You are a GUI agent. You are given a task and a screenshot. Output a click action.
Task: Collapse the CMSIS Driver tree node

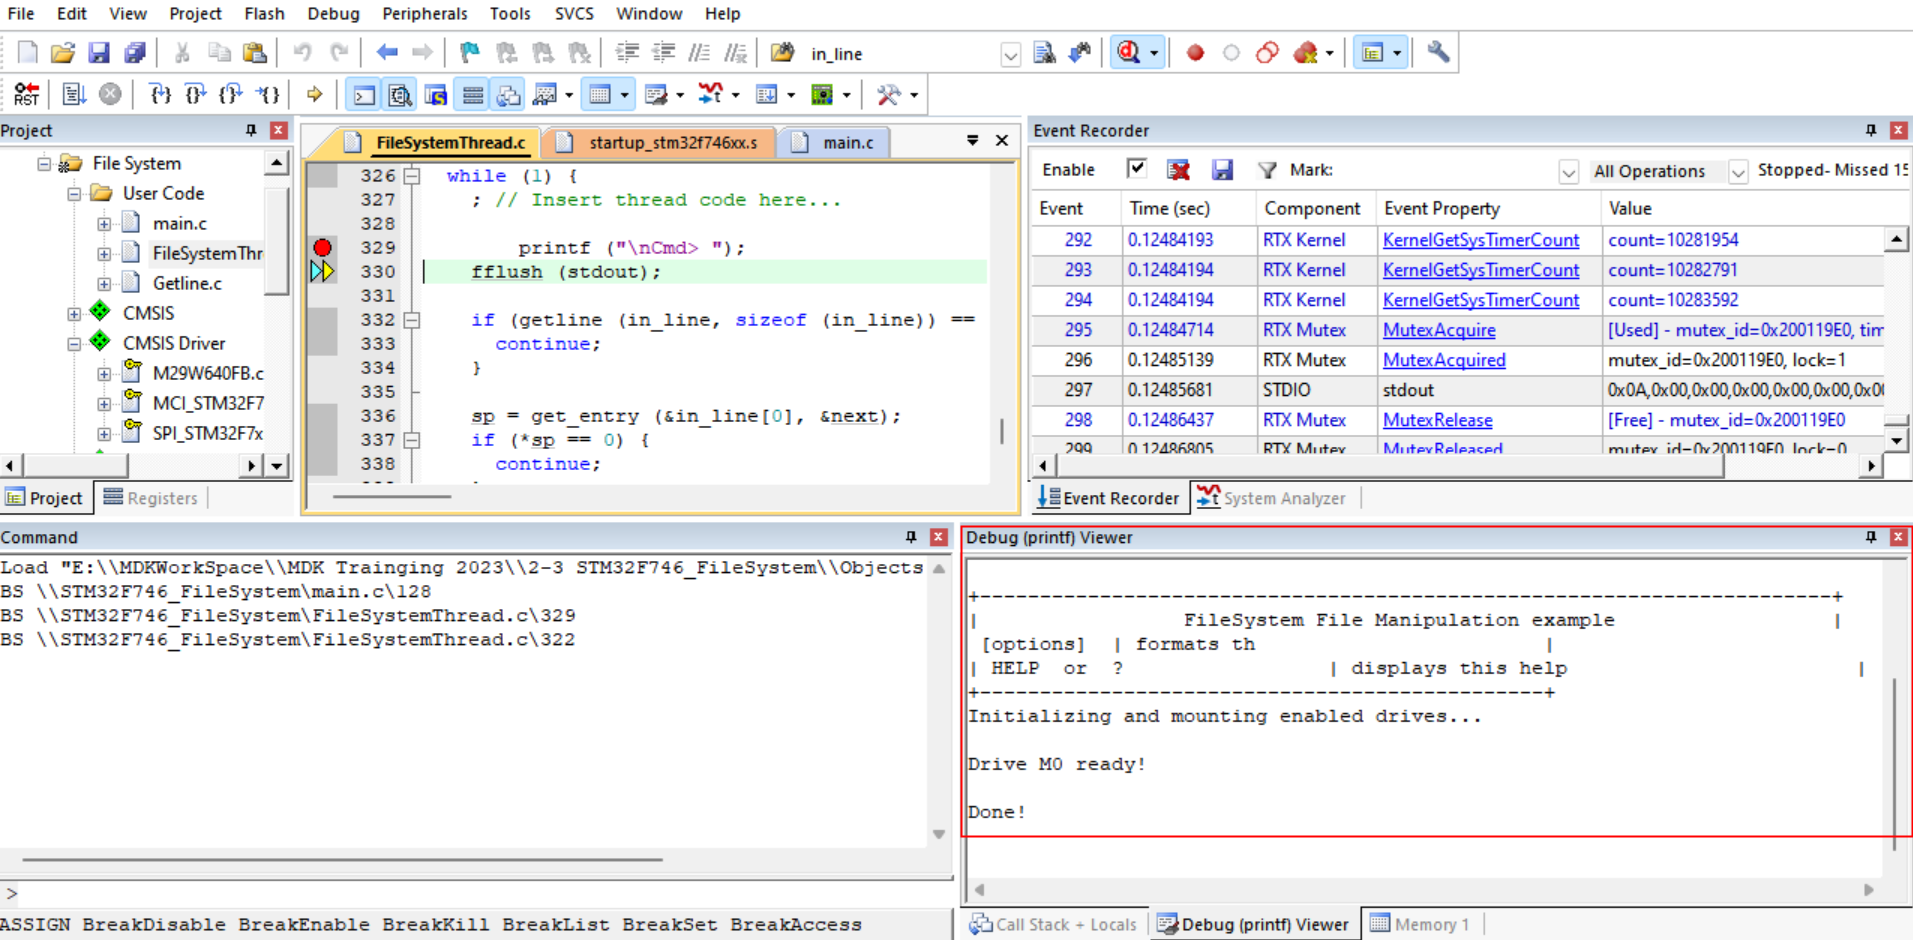pyautogui.click(x=74, y=343)
